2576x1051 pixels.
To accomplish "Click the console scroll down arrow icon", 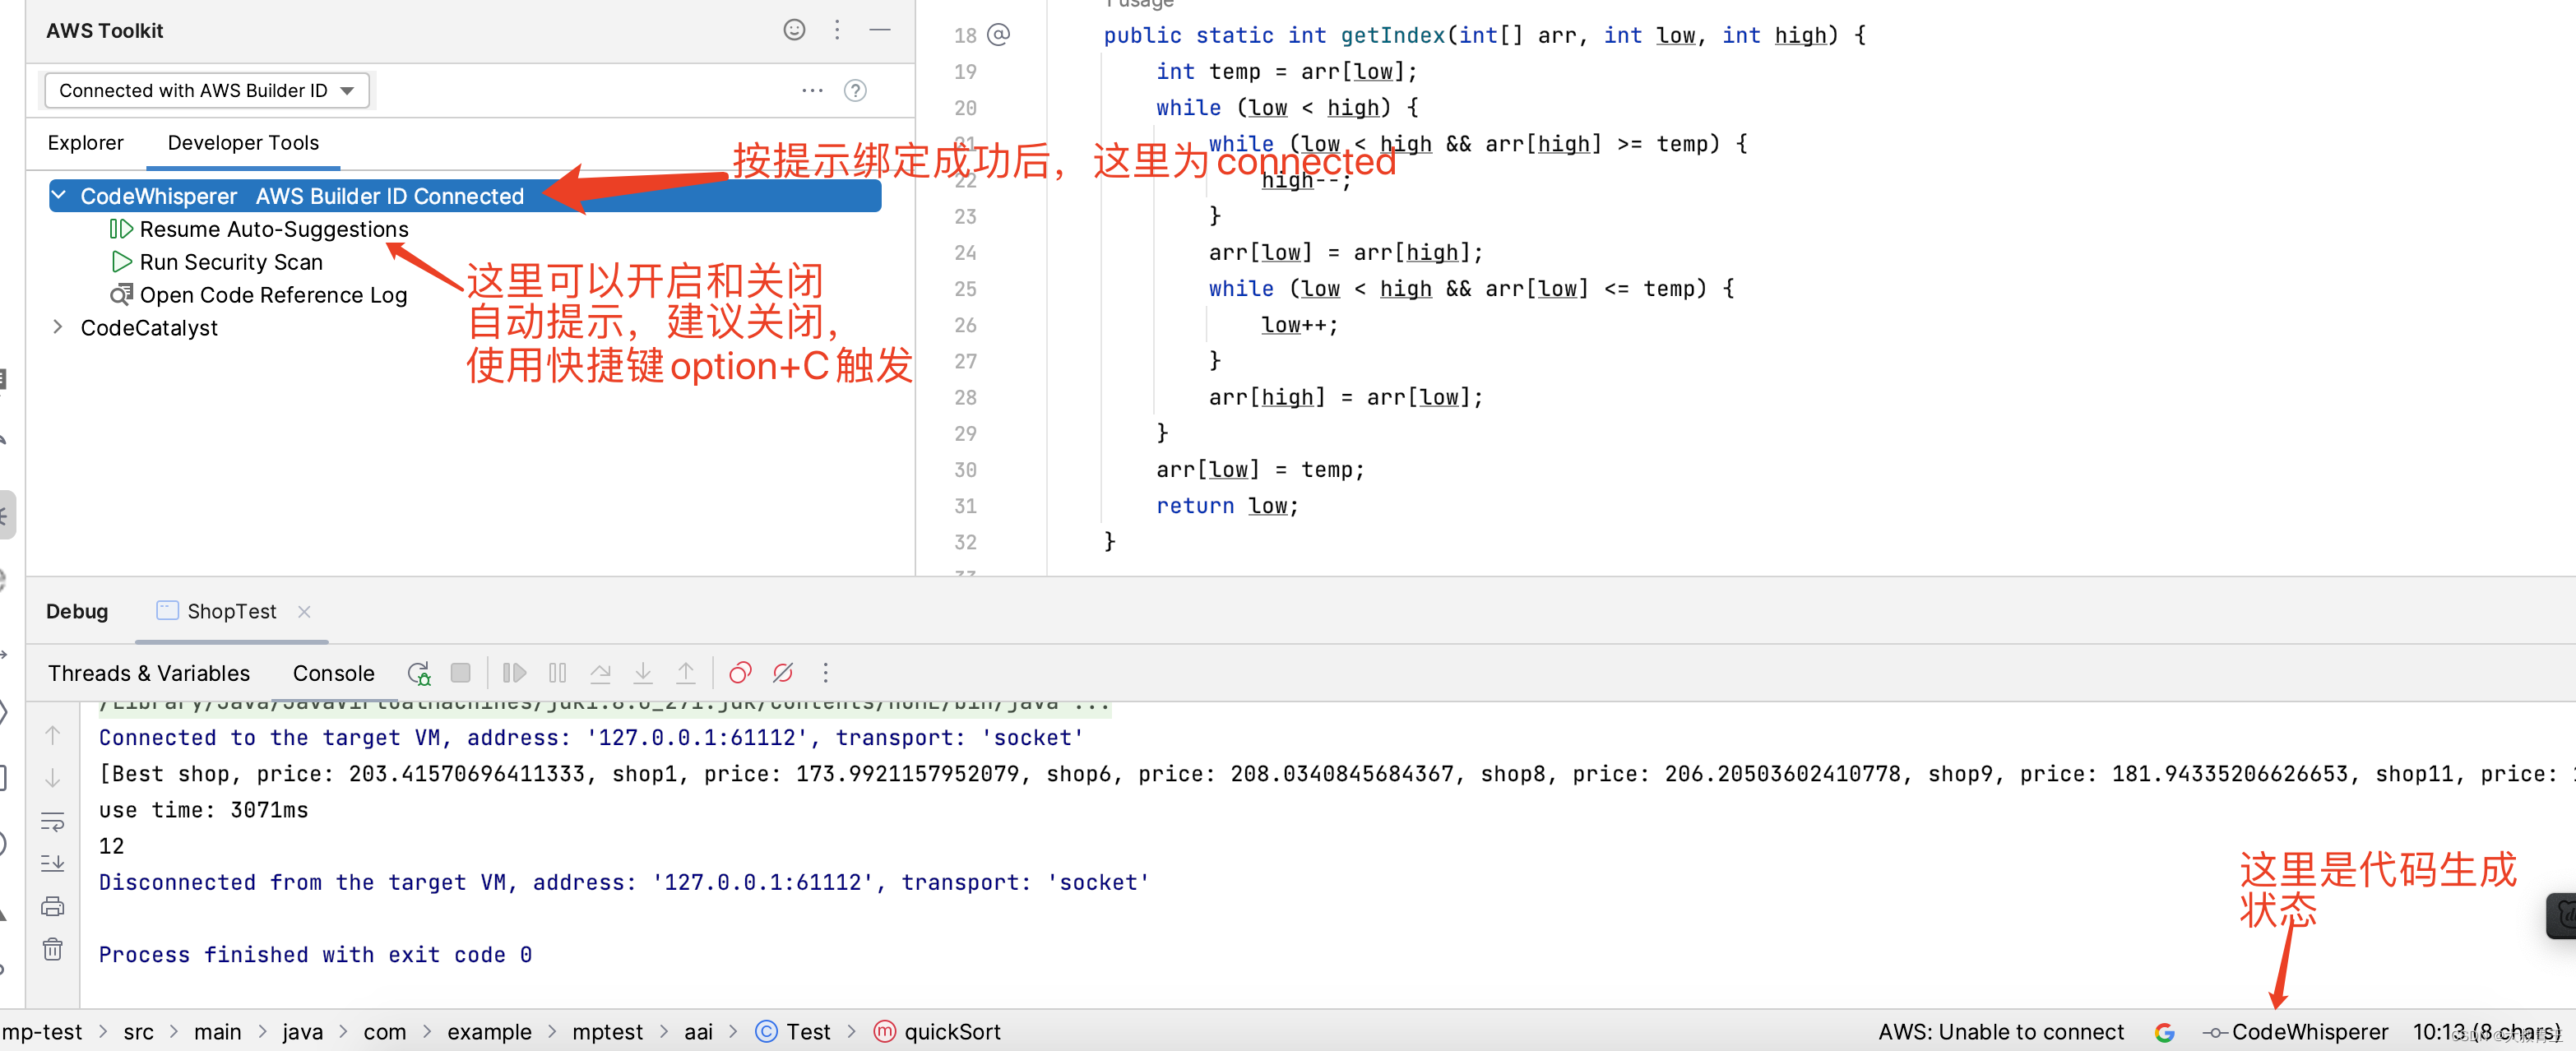I will click(53, 777).
